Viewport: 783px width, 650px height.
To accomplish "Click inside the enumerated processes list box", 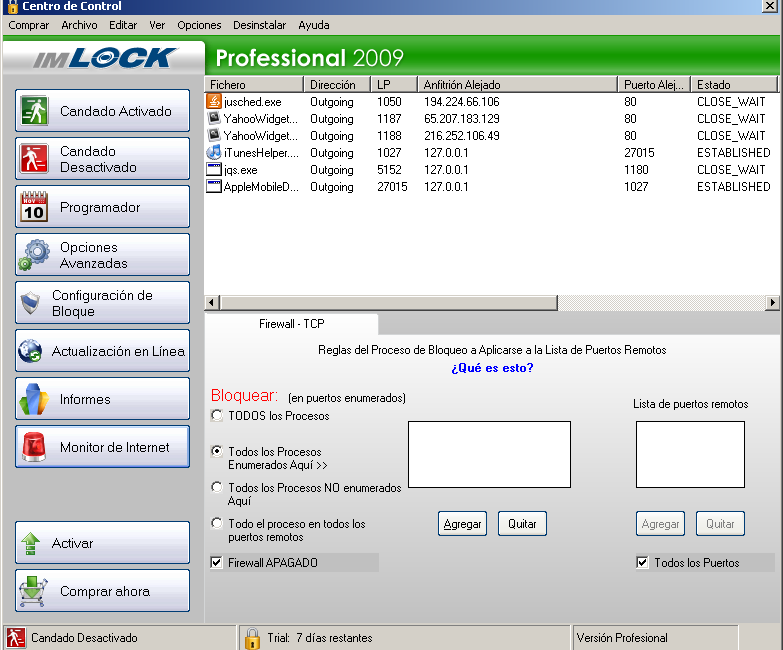I will pos(489,454).
